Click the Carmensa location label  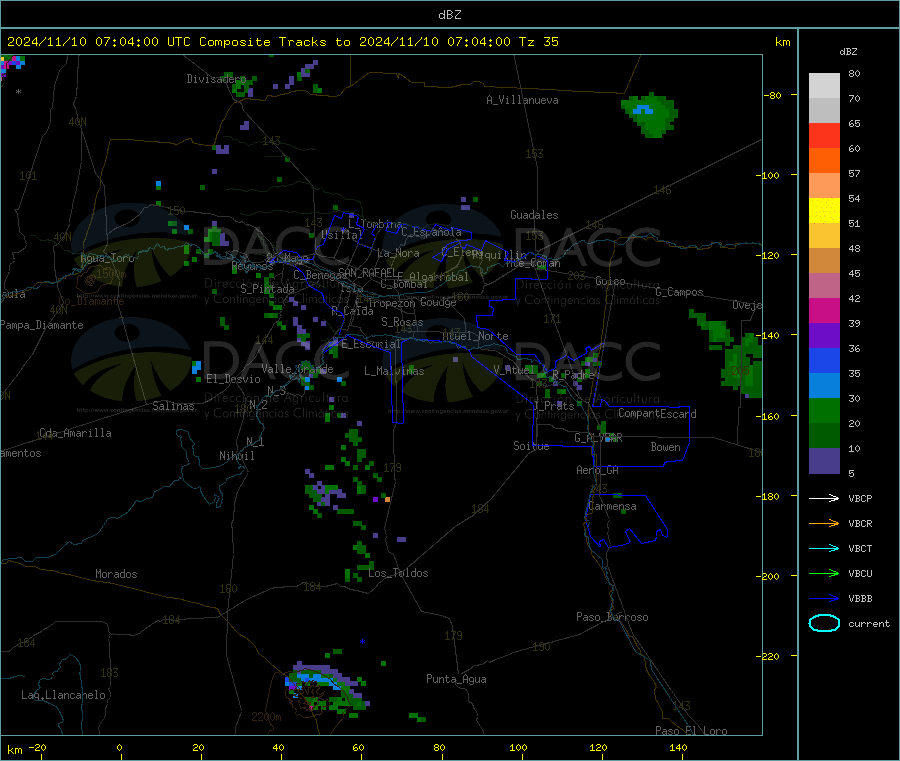click(612, 507)
